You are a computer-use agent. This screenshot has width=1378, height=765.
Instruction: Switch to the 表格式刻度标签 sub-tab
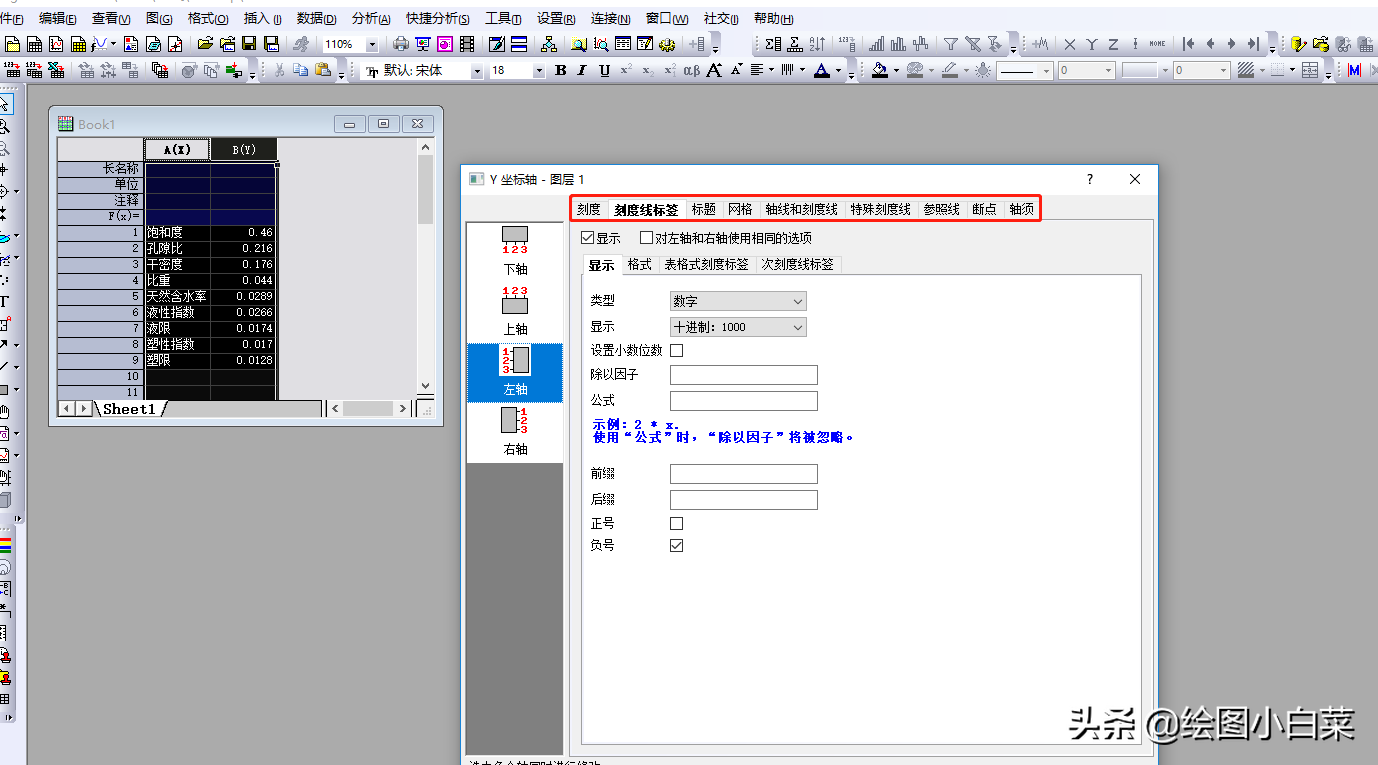pyautogui.click(x=706, y=264)
